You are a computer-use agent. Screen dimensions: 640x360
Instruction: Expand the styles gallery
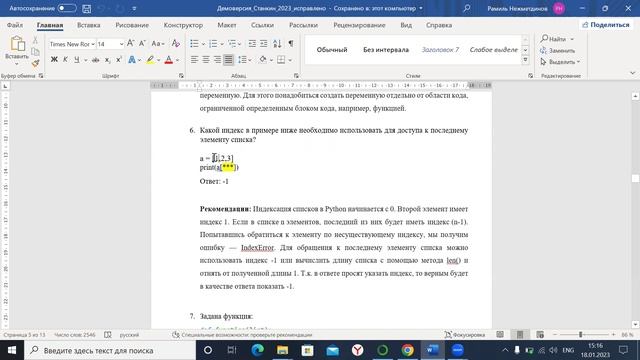point(525,60)
